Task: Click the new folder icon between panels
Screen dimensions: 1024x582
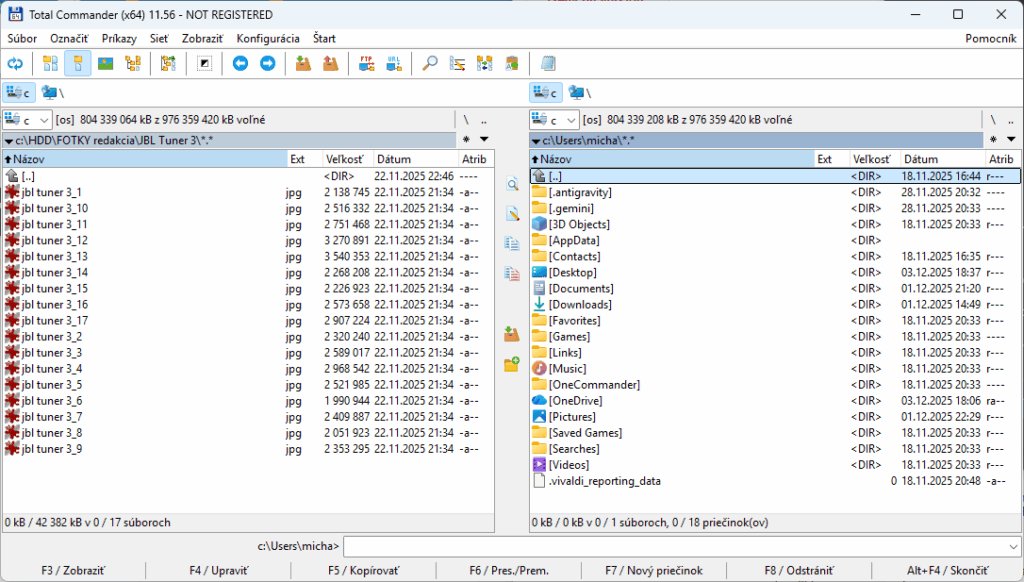Action: pos(512,365)
